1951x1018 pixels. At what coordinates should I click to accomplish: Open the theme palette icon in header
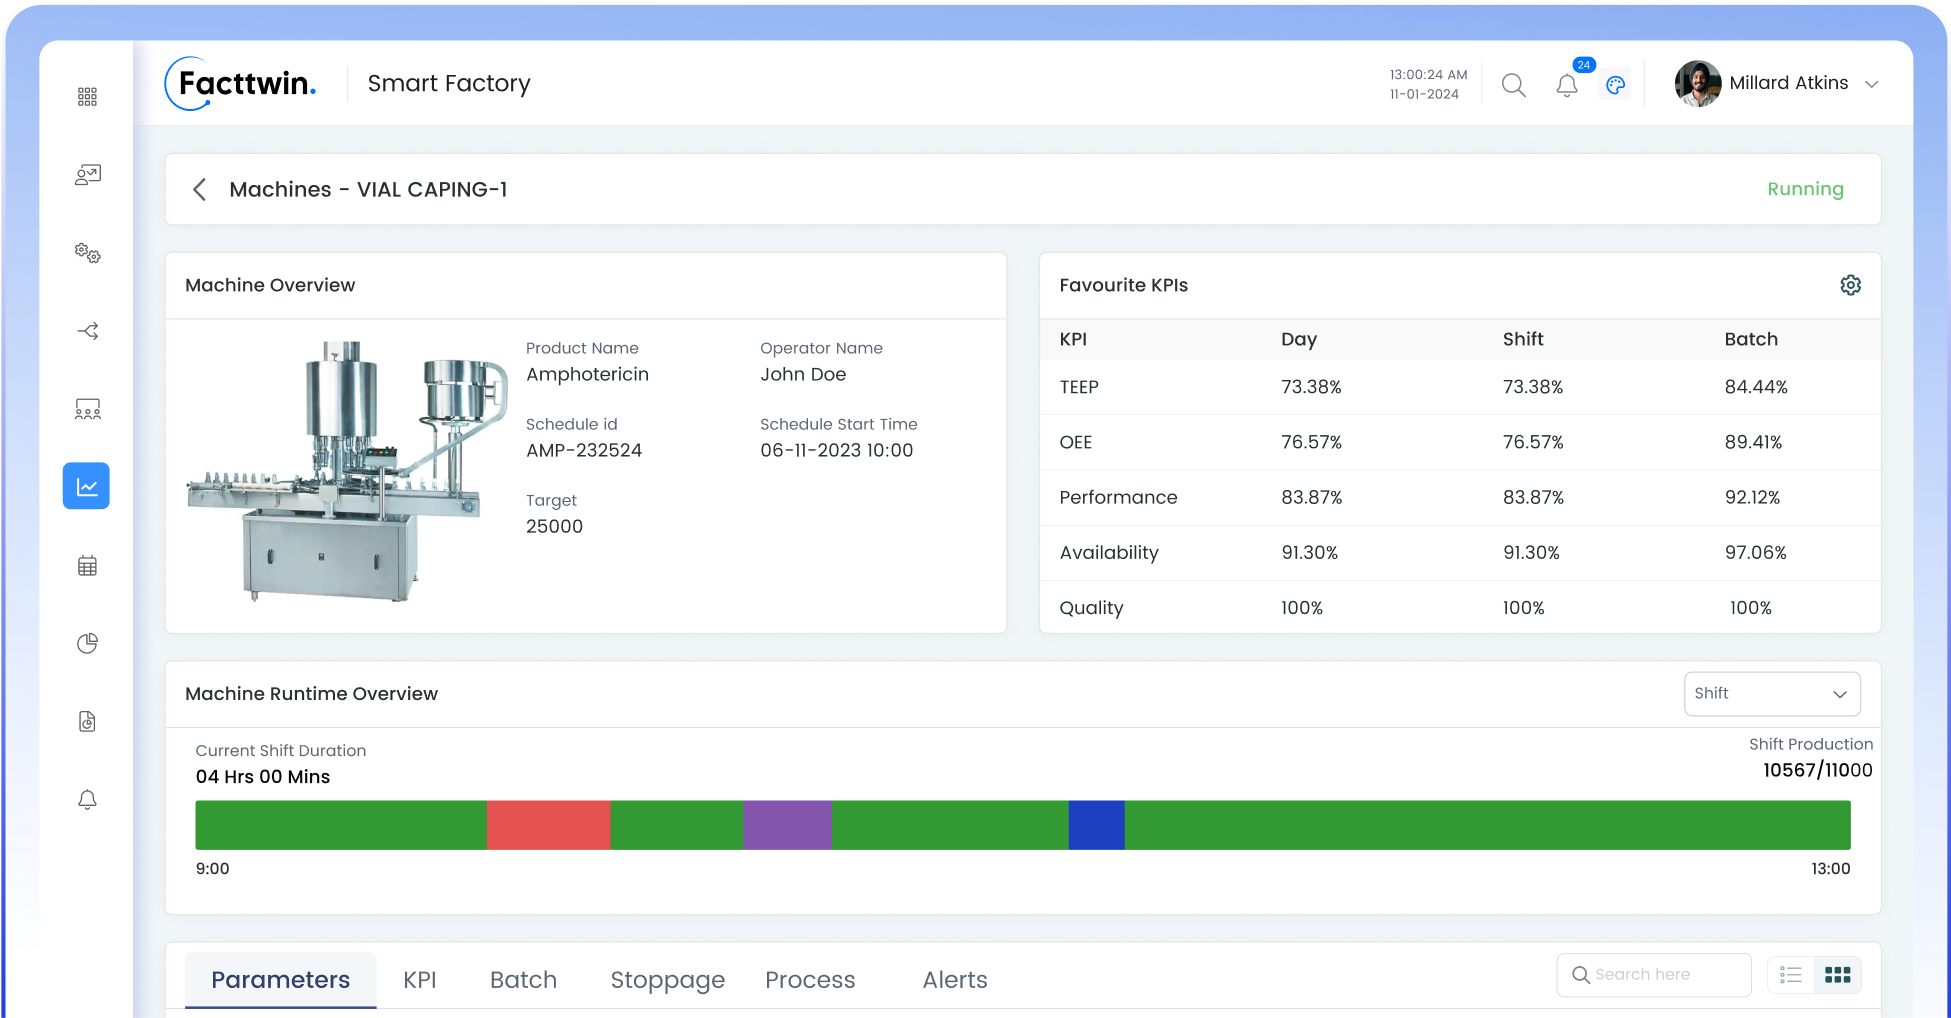pyautogui.click(x=1615, y=85)
